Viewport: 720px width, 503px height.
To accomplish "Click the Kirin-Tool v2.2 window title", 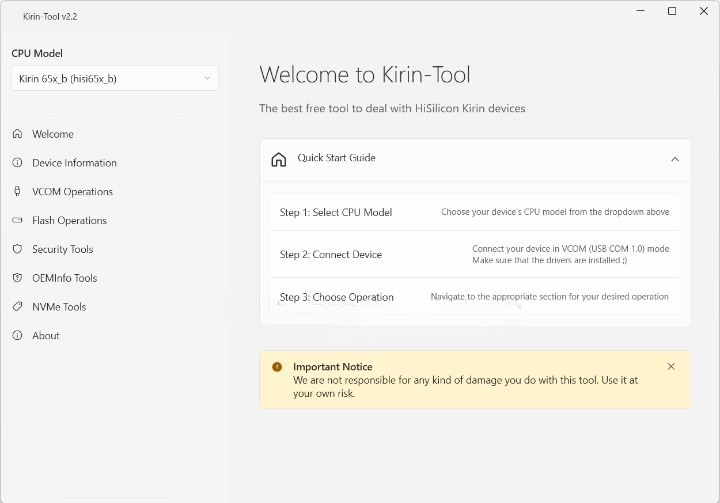I will [x=50, y=17].
